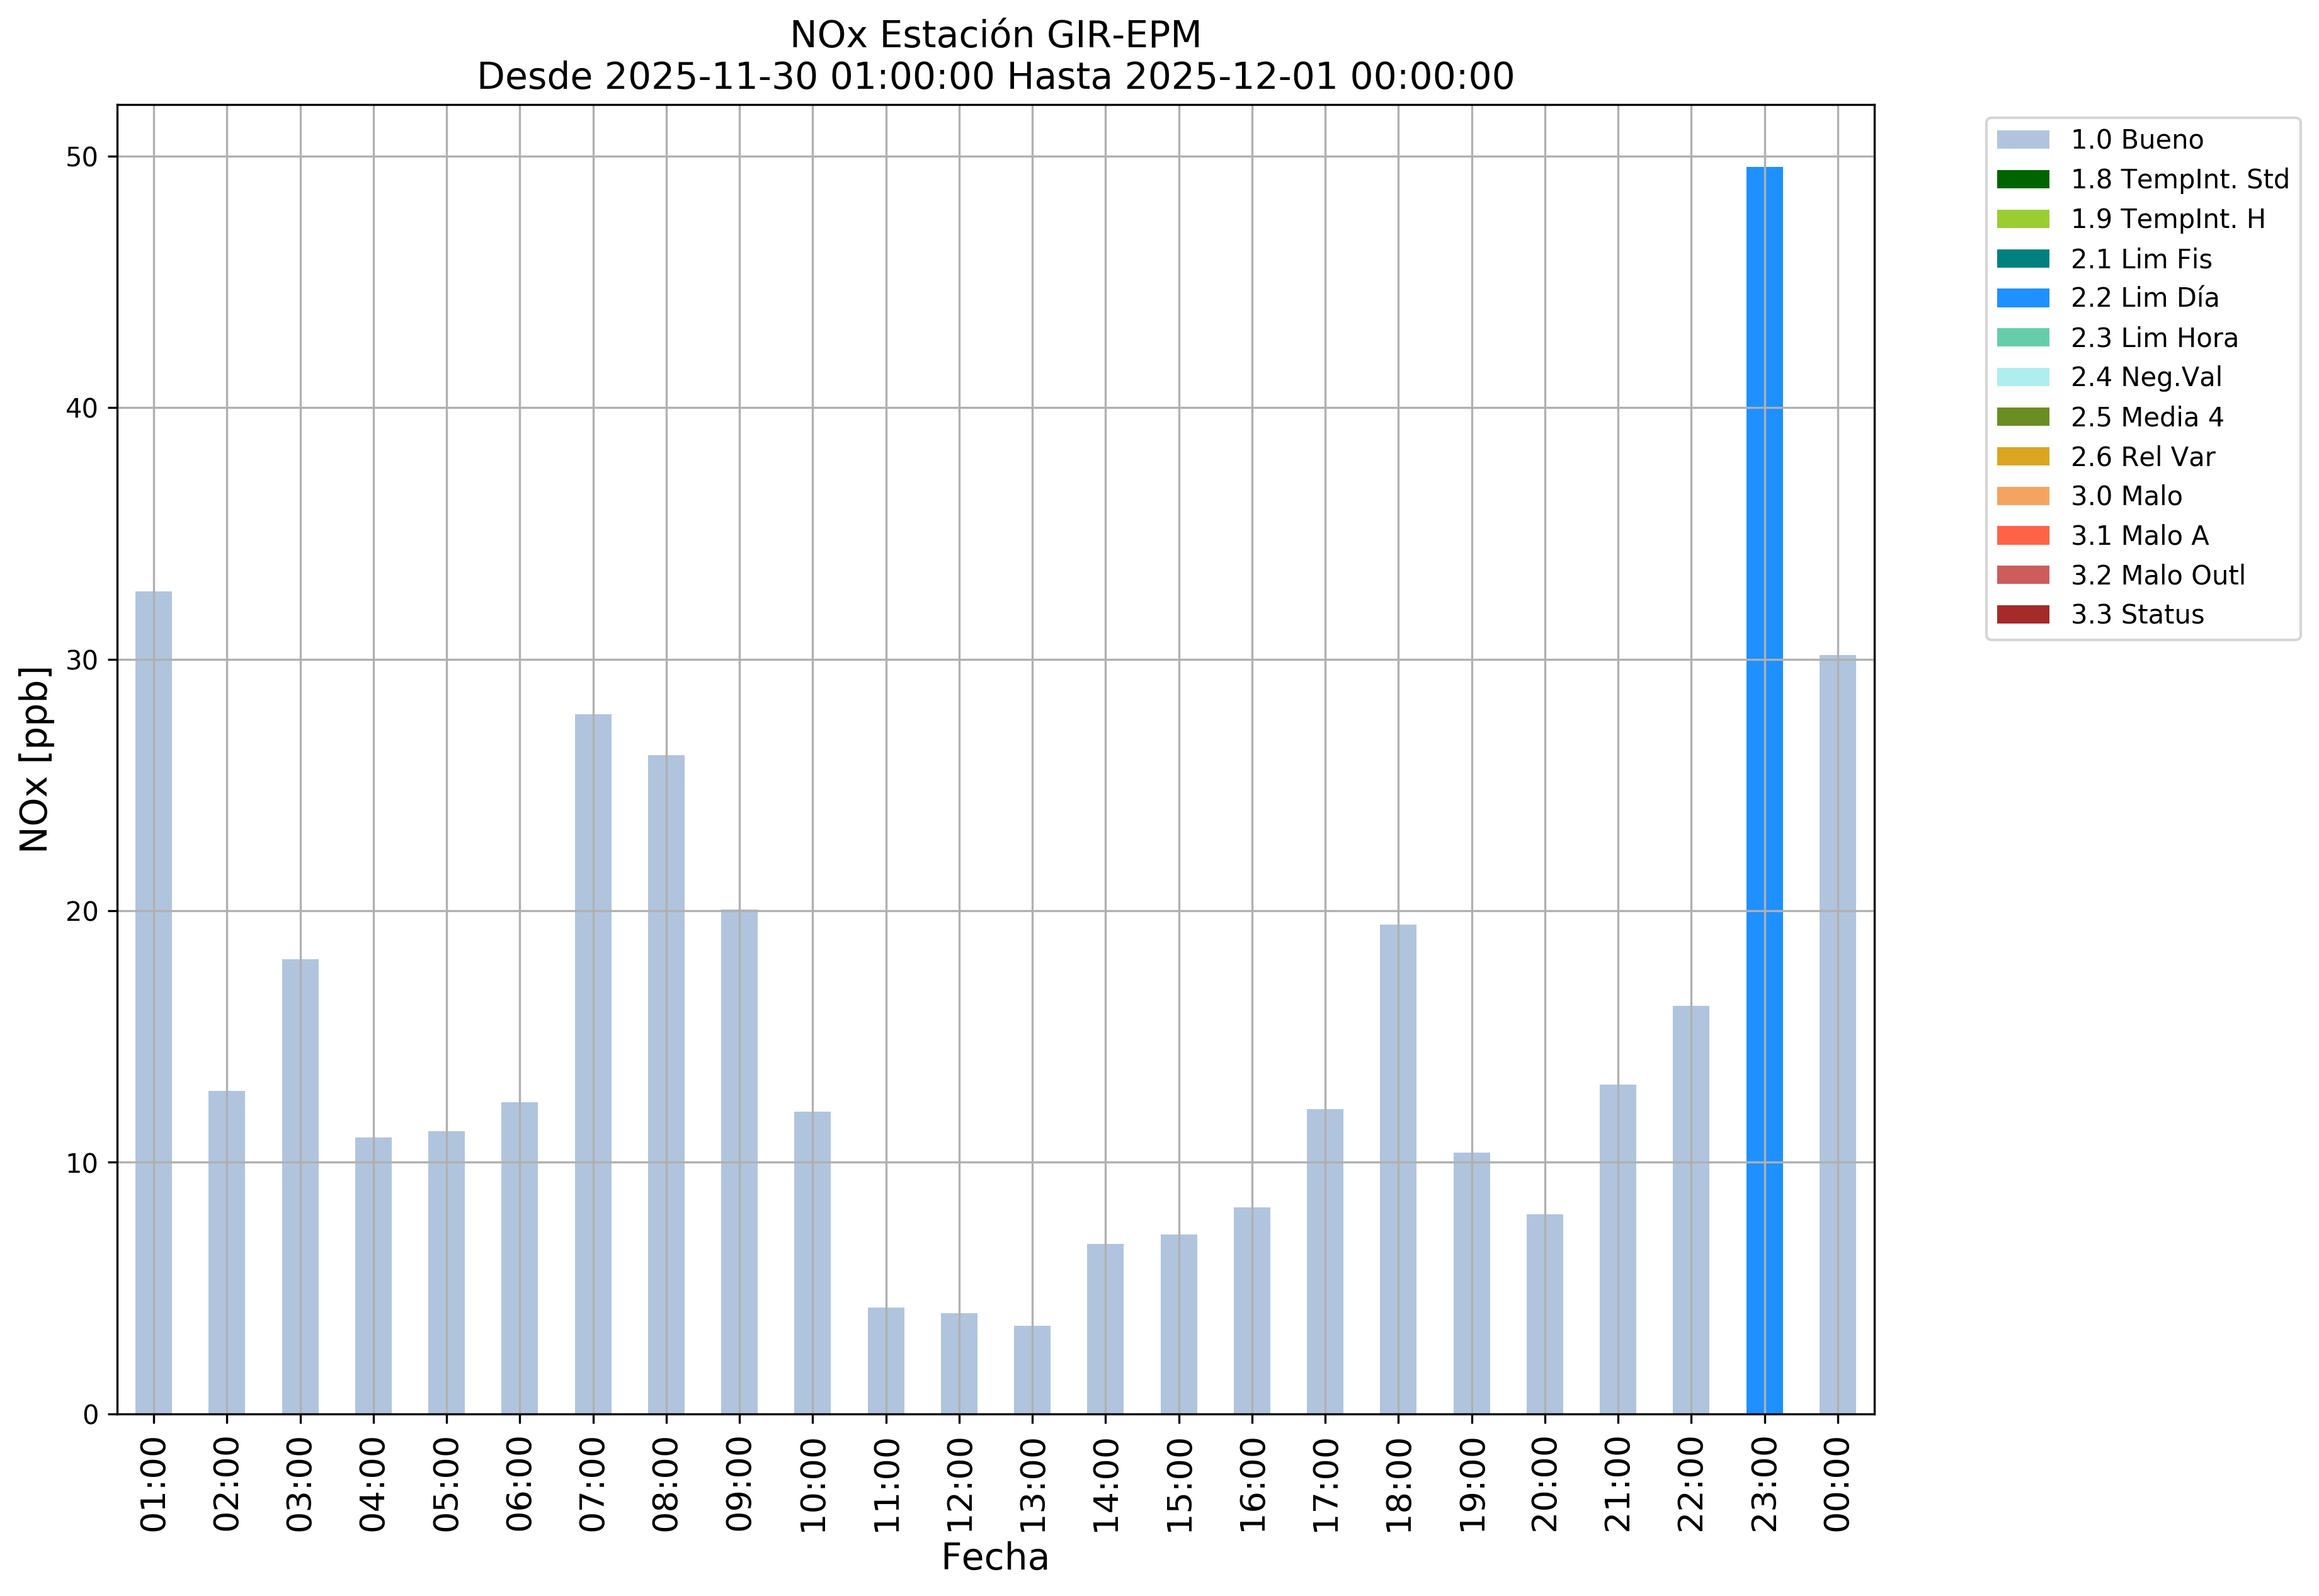Click the 2.4 Neg.Val legend label

(x=2146, y=377)
